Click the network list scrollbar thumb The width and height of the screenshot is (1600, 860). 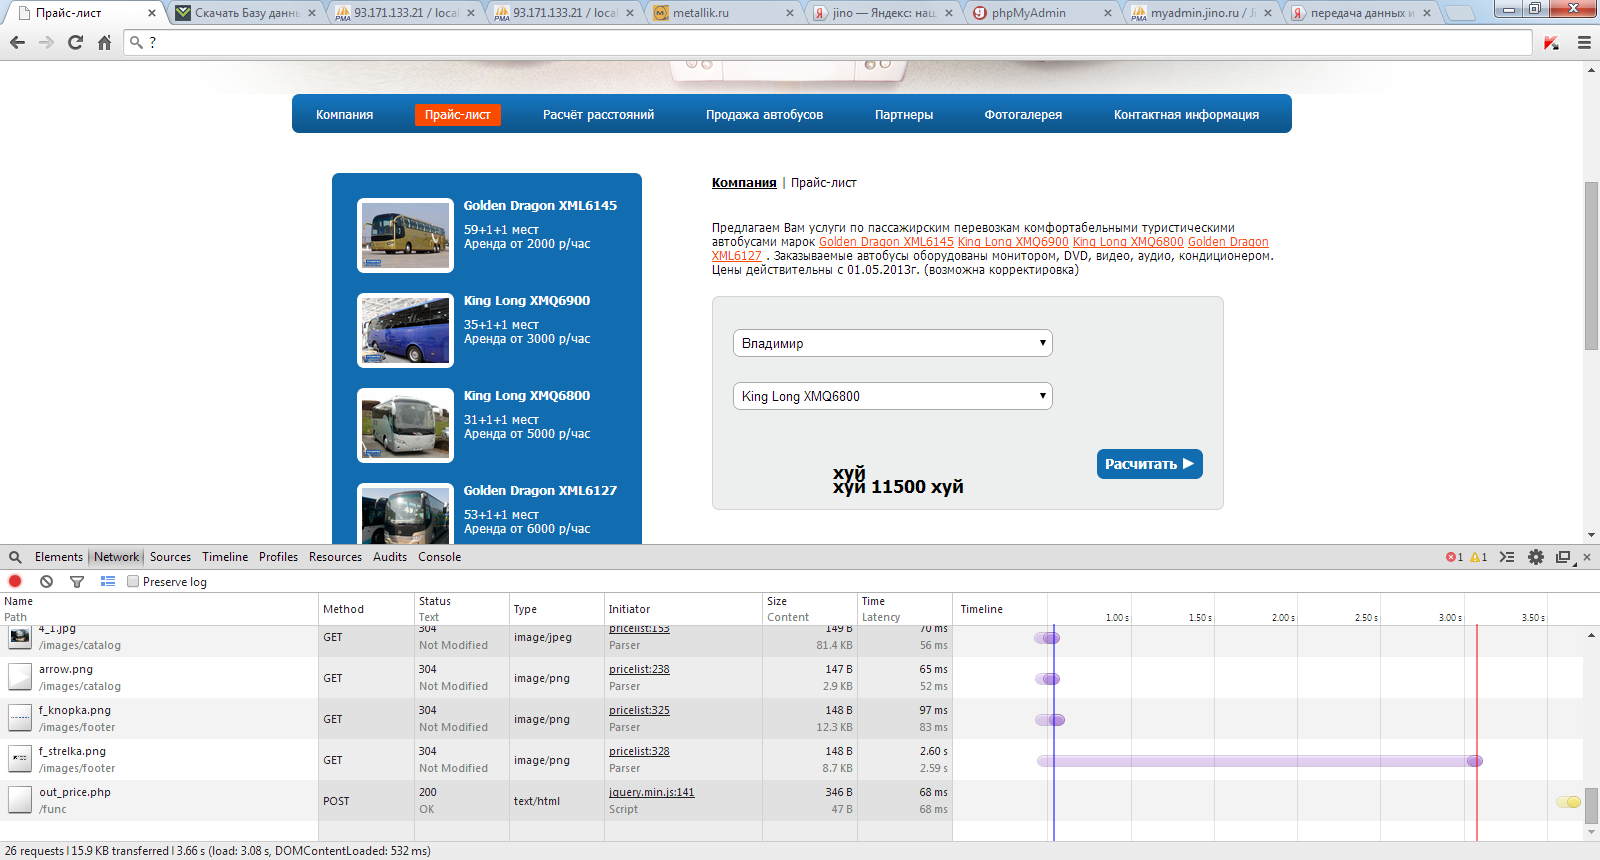pos(1591,806)
